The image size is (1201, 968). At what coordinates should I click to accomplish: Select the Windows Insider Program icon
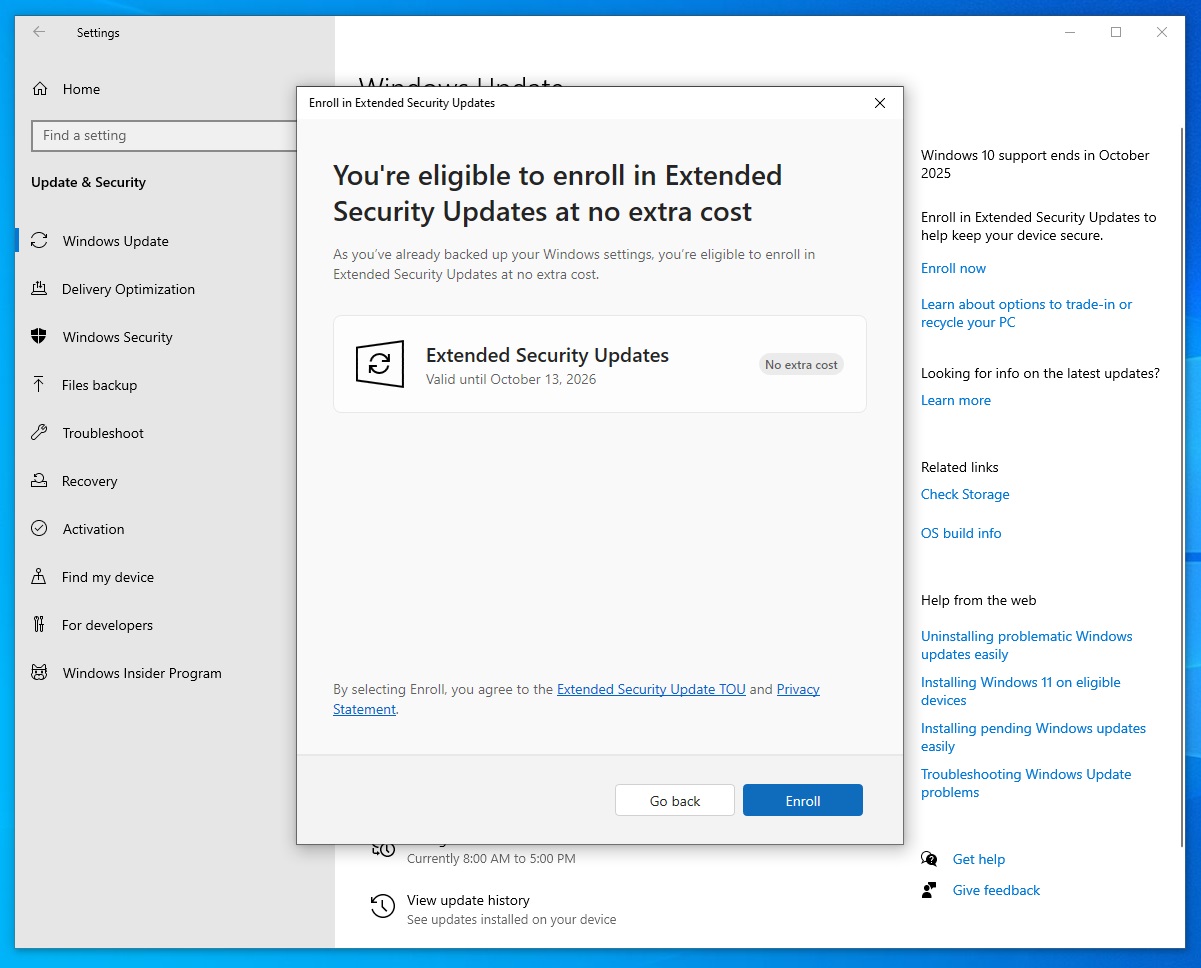39,673
